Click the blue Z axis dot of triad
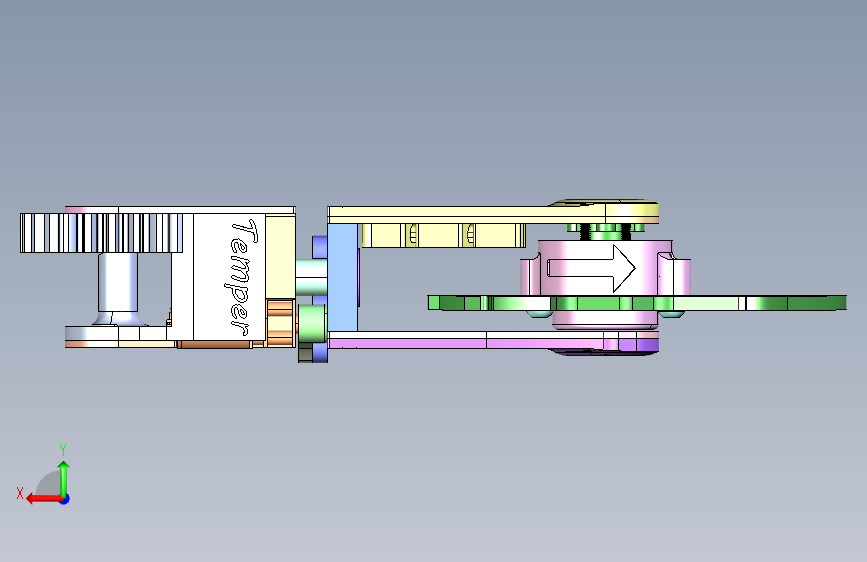This screenshot has height=562, width=867. (65, 499)
